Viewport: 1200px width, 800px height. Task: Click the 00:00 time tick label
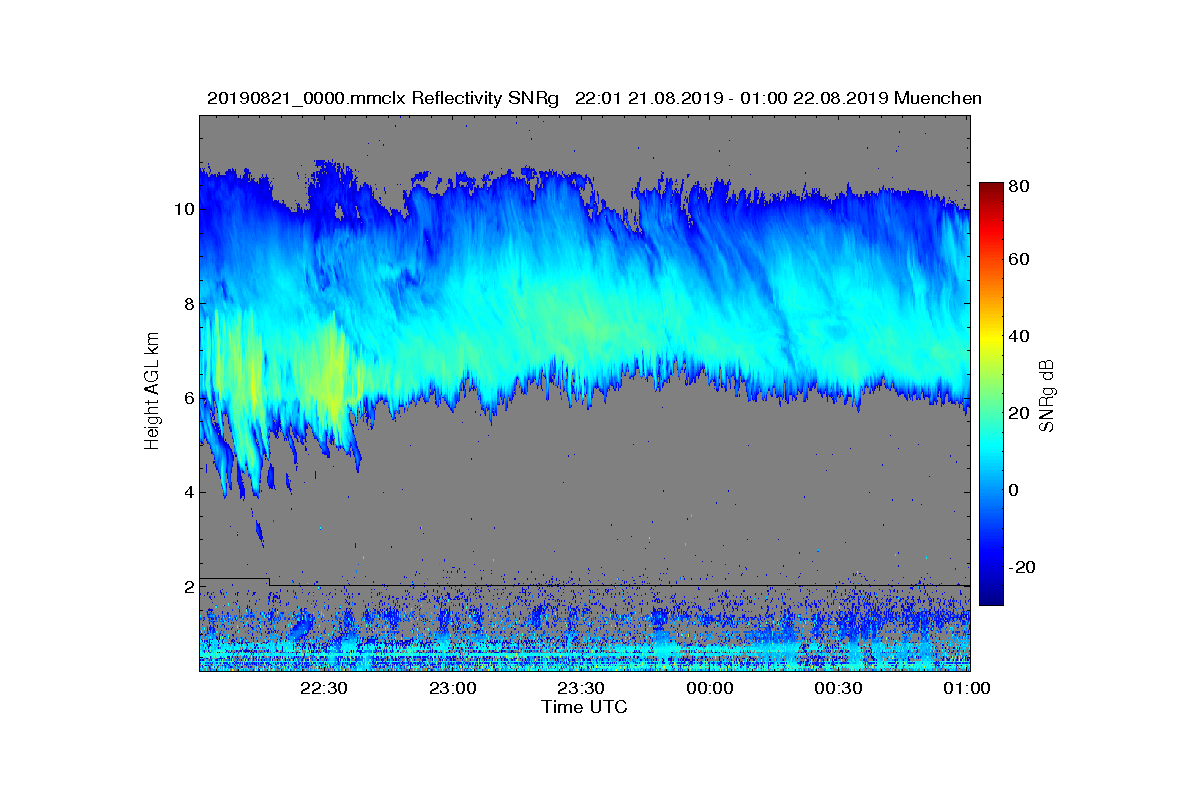710,688
